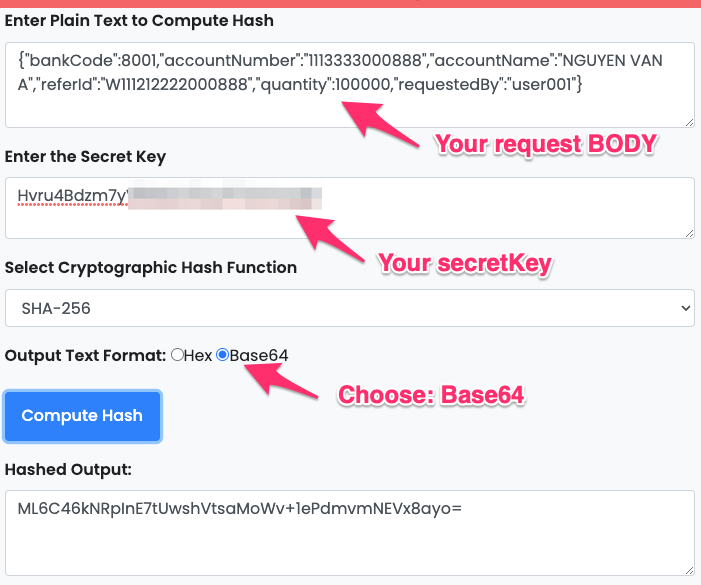This screenshot has width=701, height=585.
Task: Click into the secret key text field
Action: pyautogui.click(x=350, y=207)
